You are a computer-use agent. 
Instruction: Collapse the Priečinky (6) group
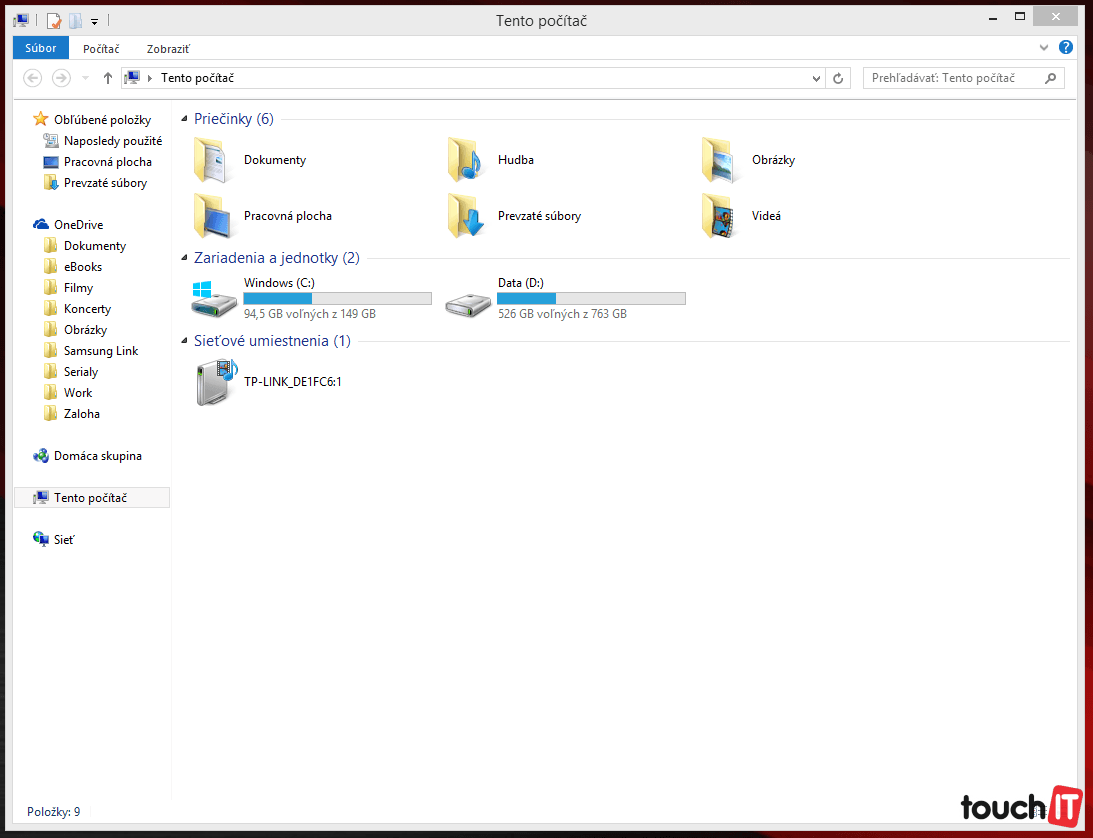tap(185, 120)
